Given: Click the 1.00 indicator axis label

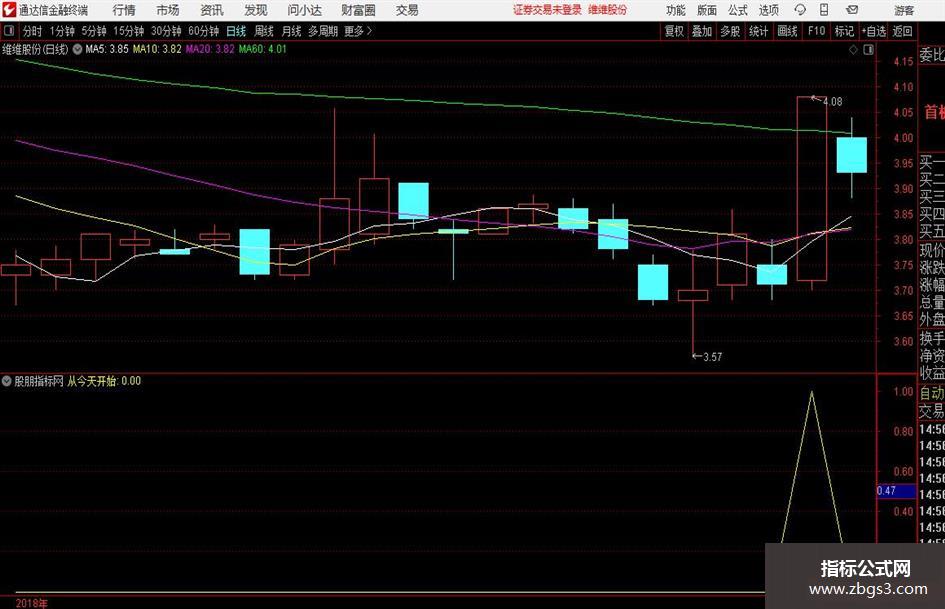Looking at the screenshot, I should point(903,391).
